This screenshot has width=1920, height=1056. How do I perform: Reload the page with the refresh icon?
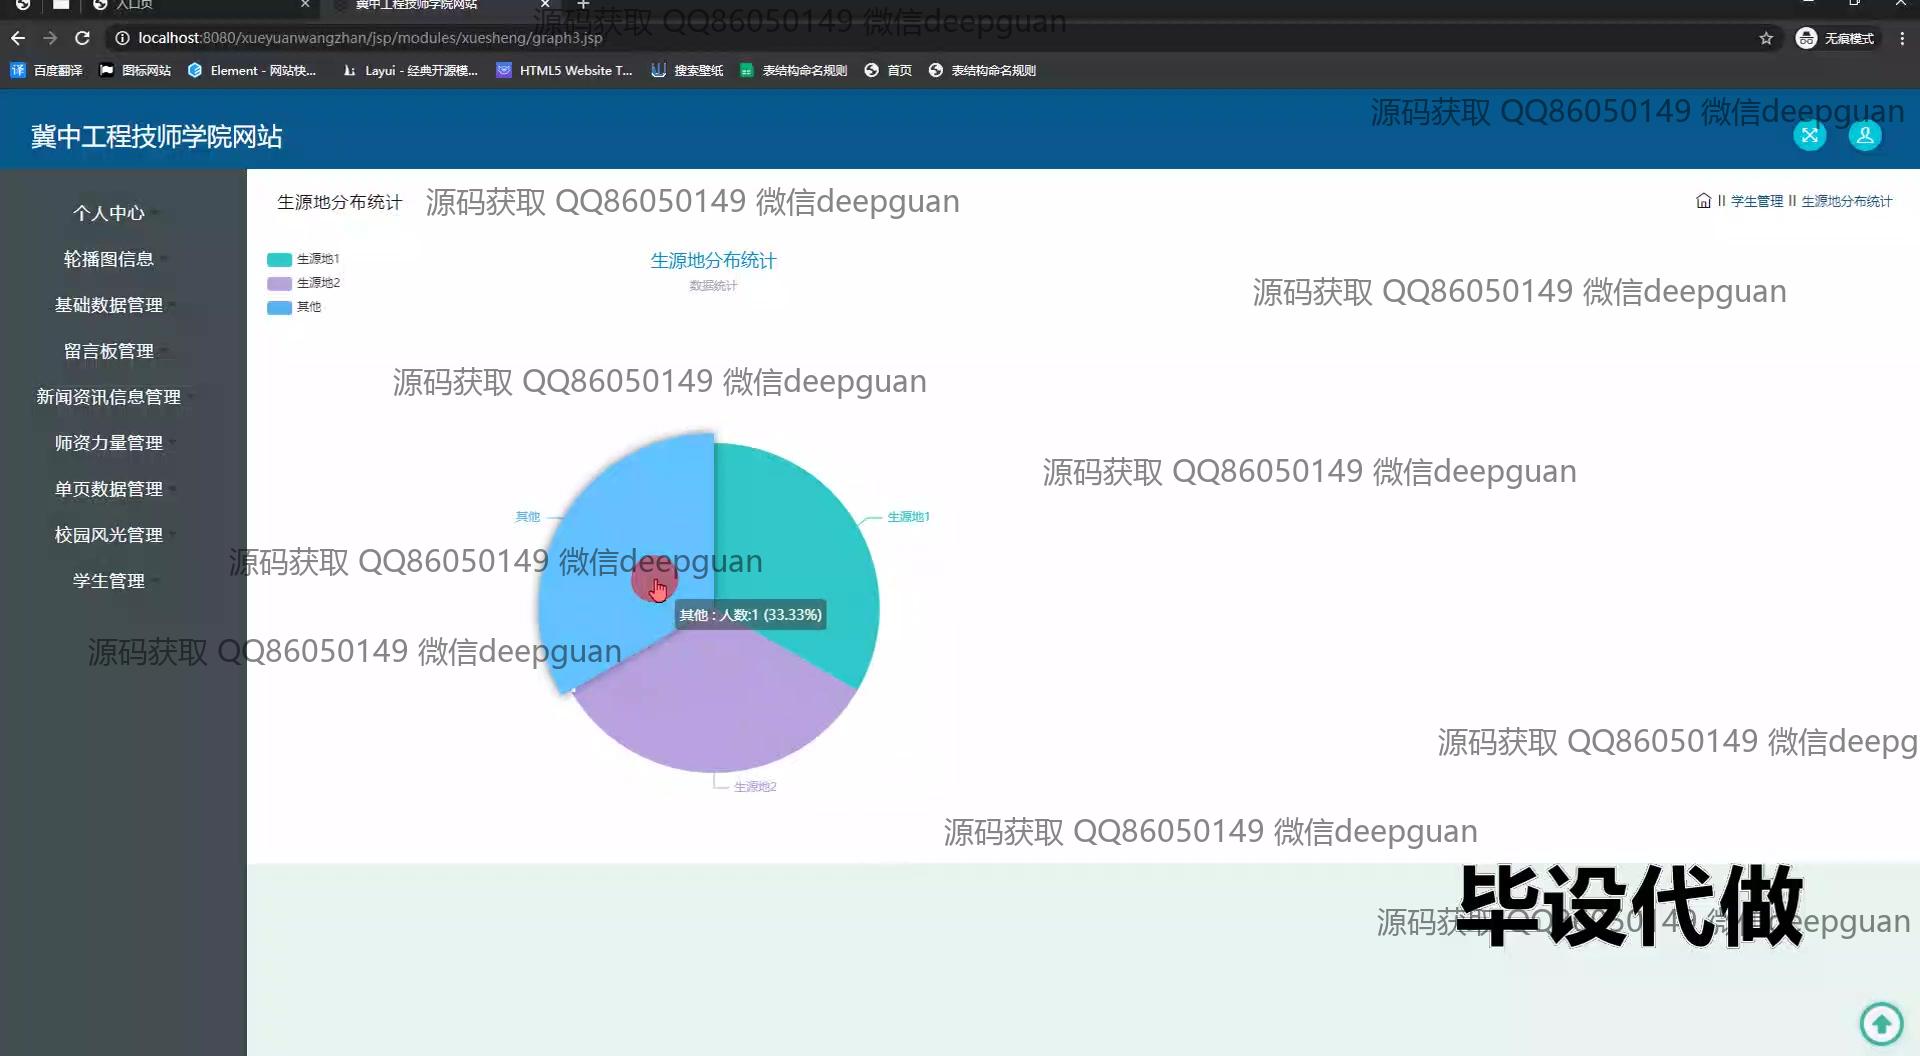pyautogui.click(x=83, y=38)
